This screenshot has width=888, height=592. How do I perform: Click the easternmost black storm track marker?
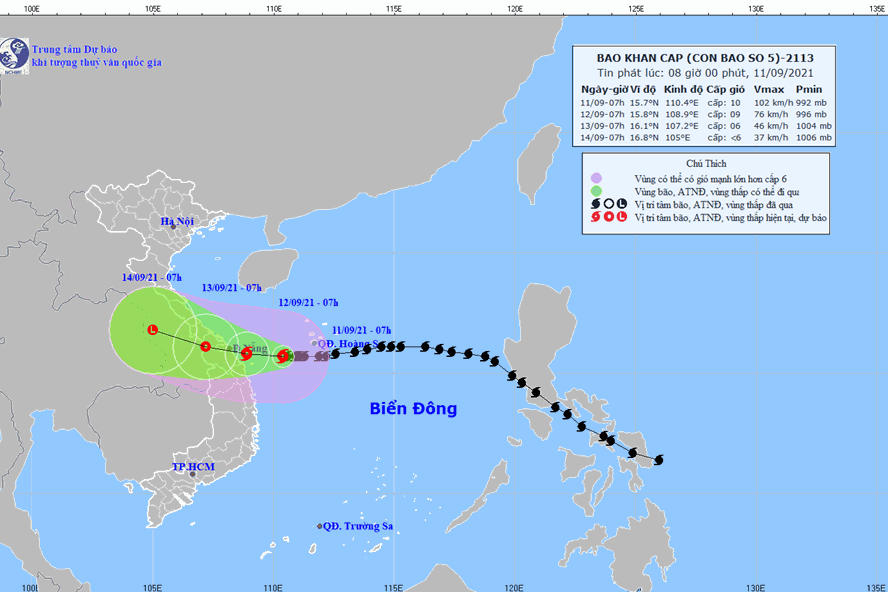(x=657, y=460)
